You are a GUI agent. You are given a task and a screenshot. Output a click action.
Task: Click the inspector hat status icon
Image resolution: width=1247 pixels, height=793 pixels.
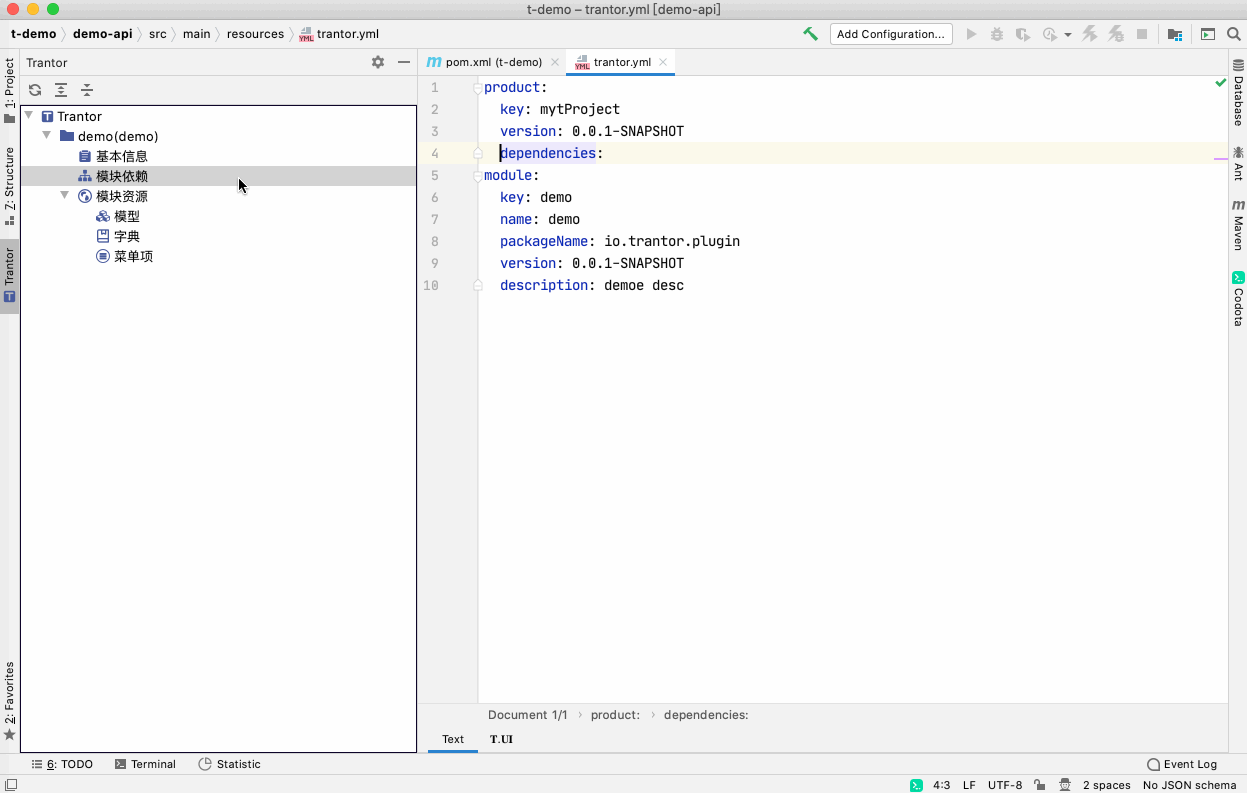1066,785
